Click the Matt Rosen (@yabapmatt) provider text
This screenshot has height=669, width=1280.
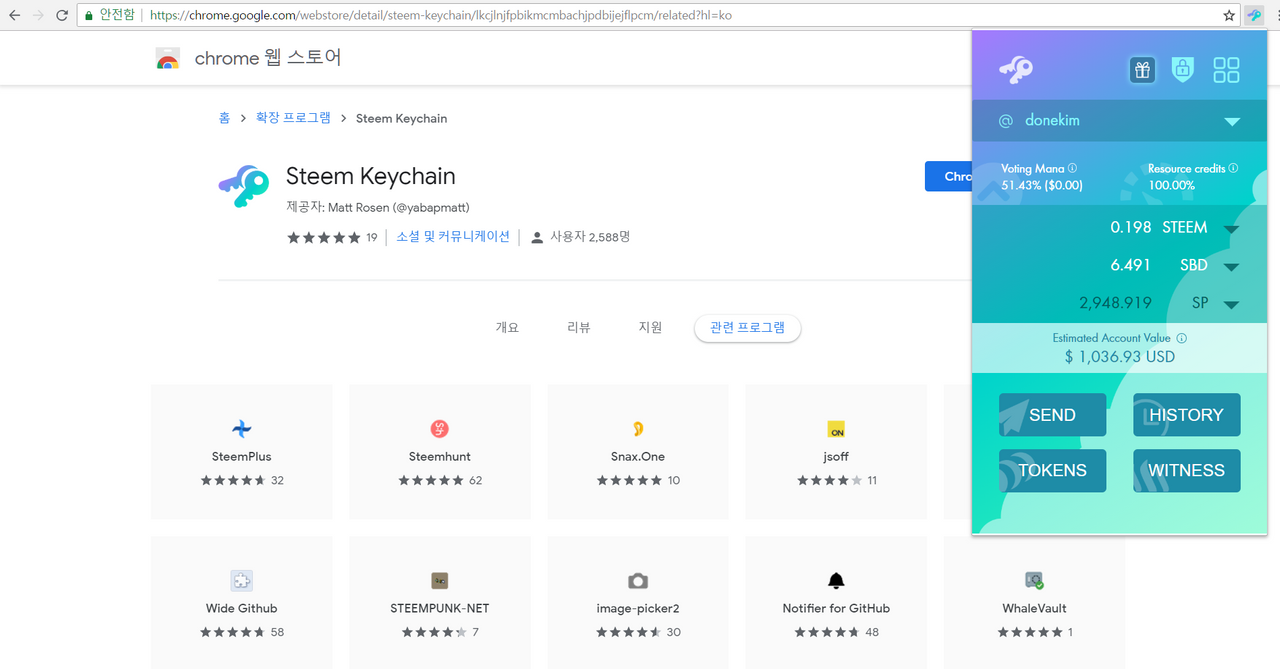[399, 208]
